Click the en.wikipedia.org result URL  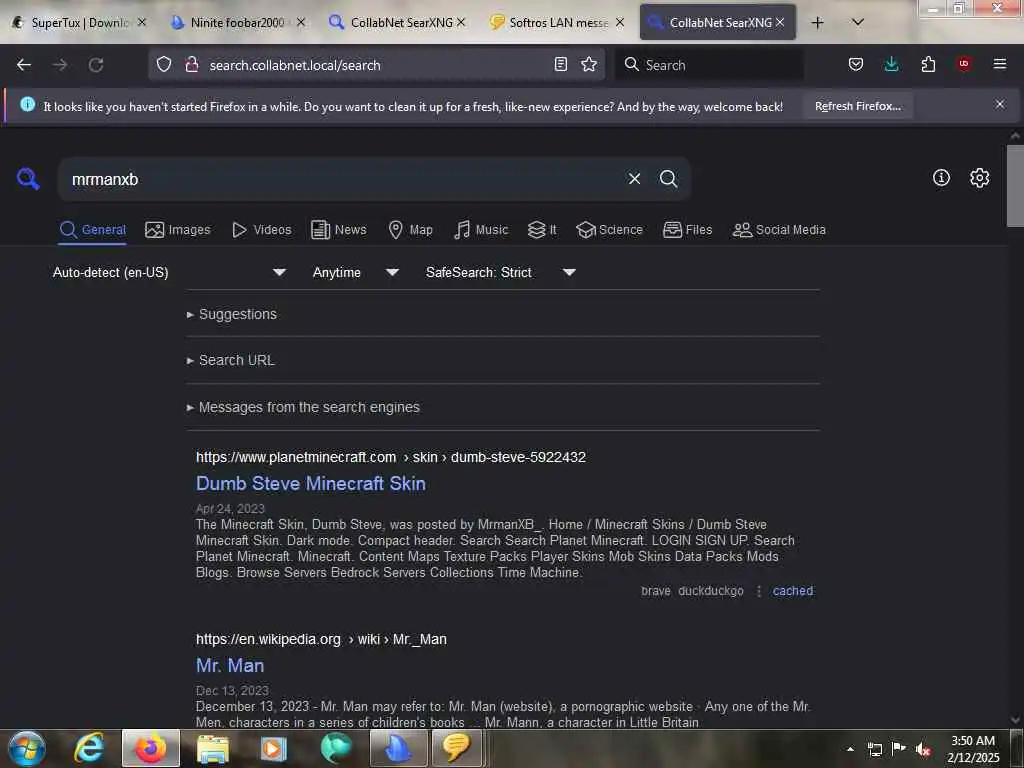click(x=321, y=639)
